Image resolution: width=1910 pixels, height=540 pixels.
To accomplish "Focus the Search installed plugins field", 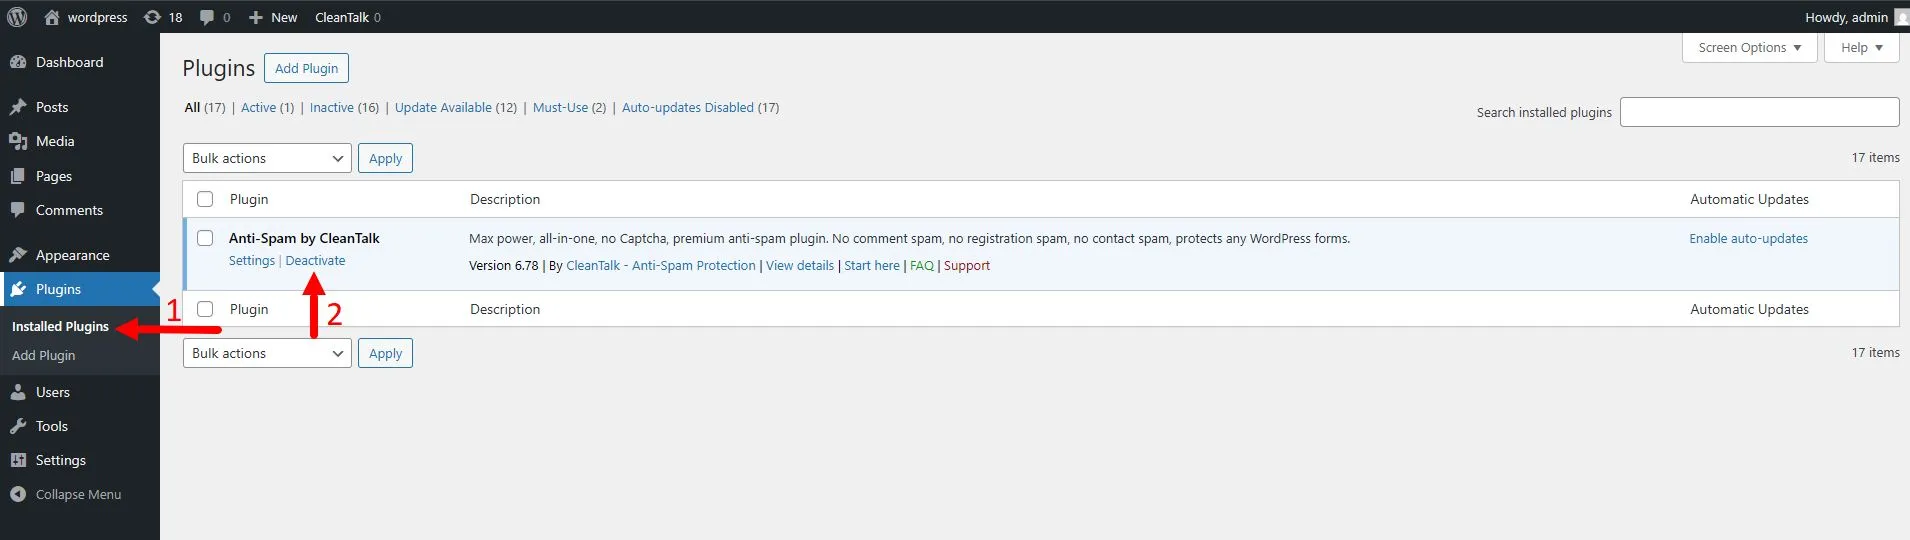I will pyautogui.click(x=1759, y=112).
